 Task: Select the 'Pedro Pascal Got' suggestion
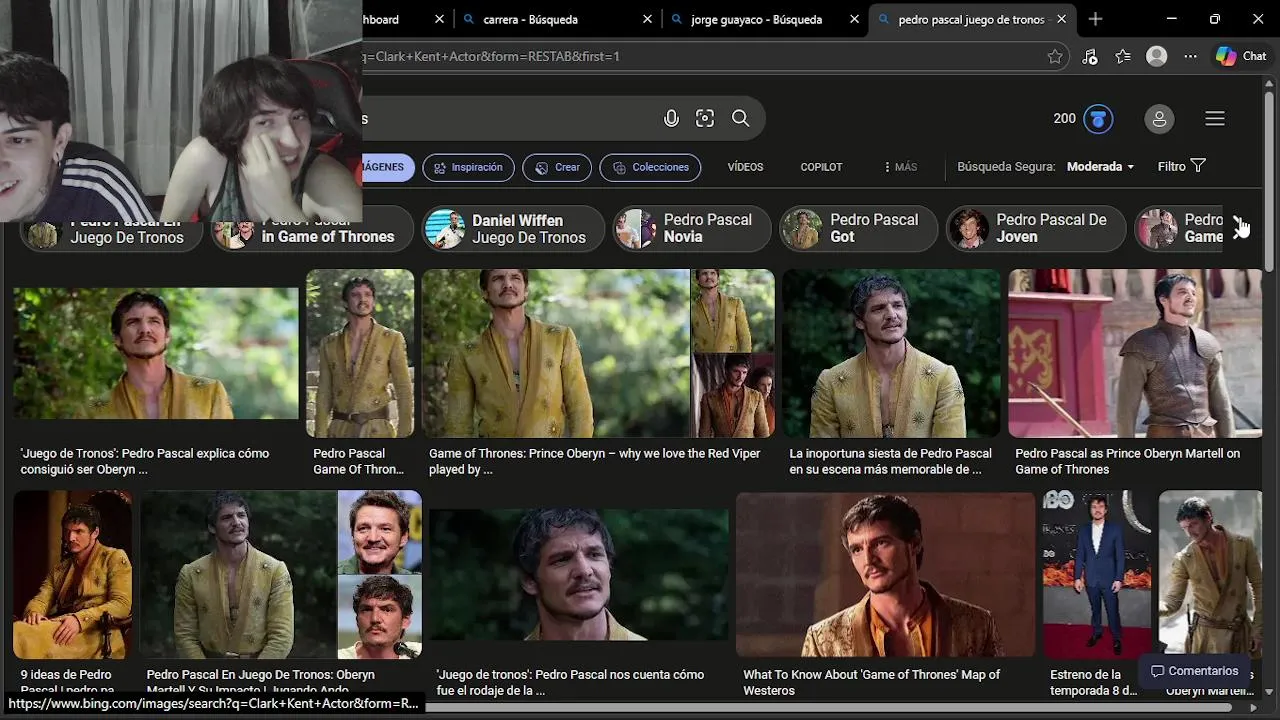click(858, 229)
